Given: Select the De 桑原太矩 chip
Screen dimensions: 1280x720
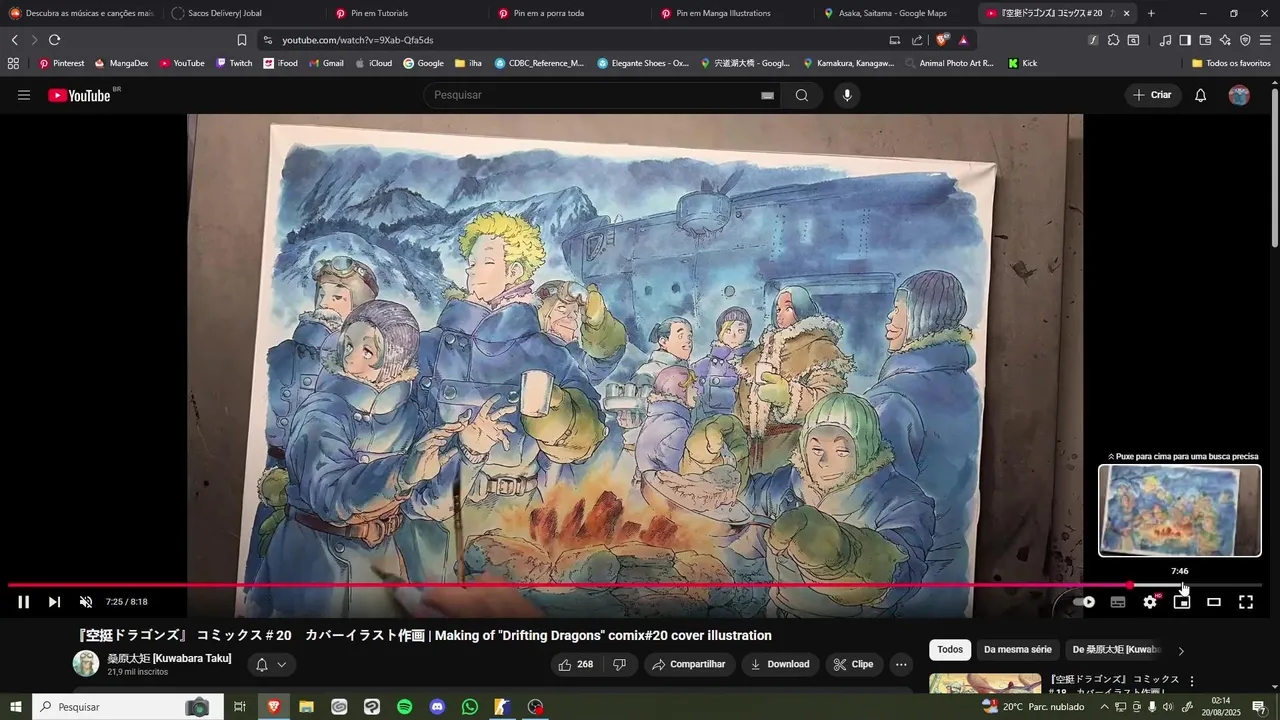Looking at the screenshot, I should pyautogui.click(x=1116, y=649).
